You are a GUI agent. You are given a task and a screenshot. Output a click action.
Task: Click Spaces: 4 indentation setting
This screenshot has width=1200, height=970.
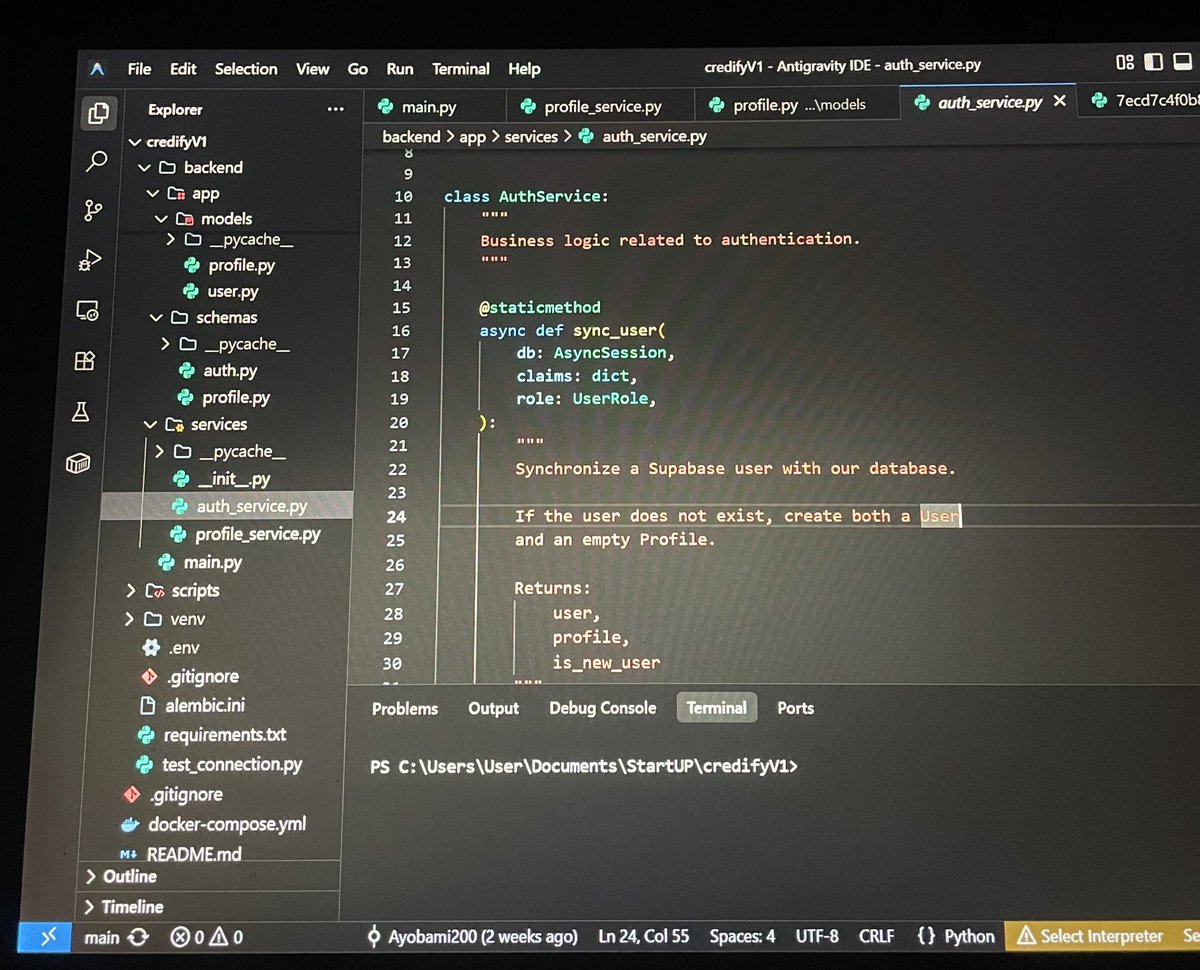click(742, 936)
